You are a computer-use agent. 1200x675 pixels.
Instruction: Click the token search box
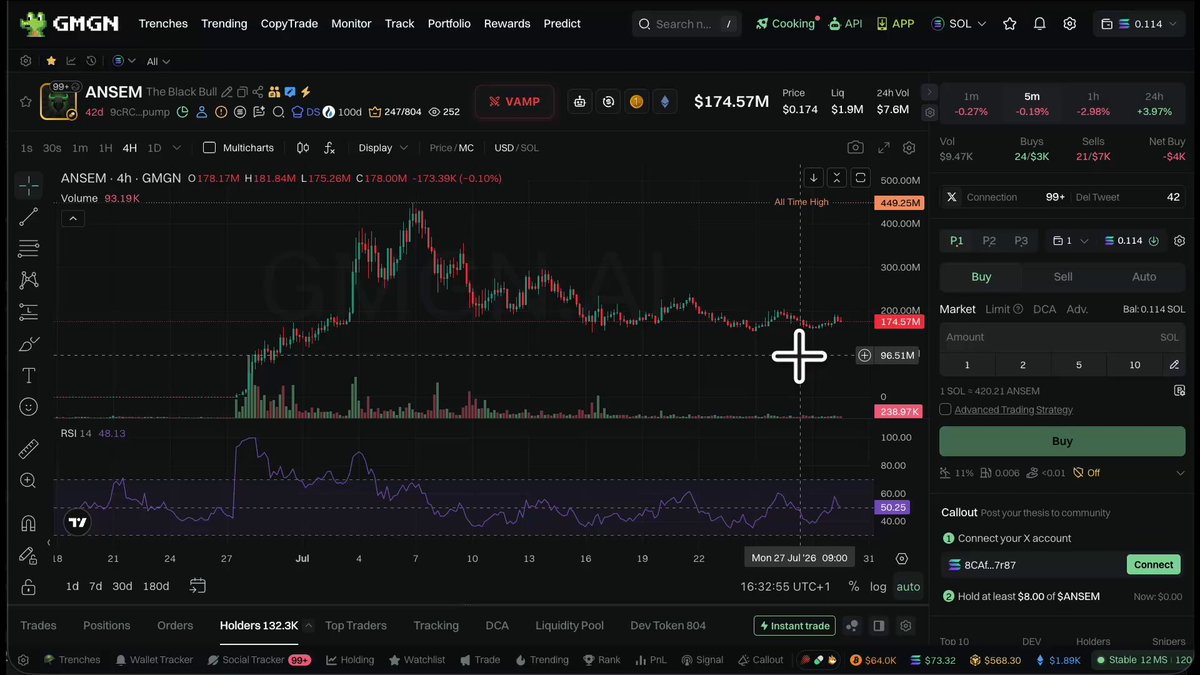[x=686, y=24]
